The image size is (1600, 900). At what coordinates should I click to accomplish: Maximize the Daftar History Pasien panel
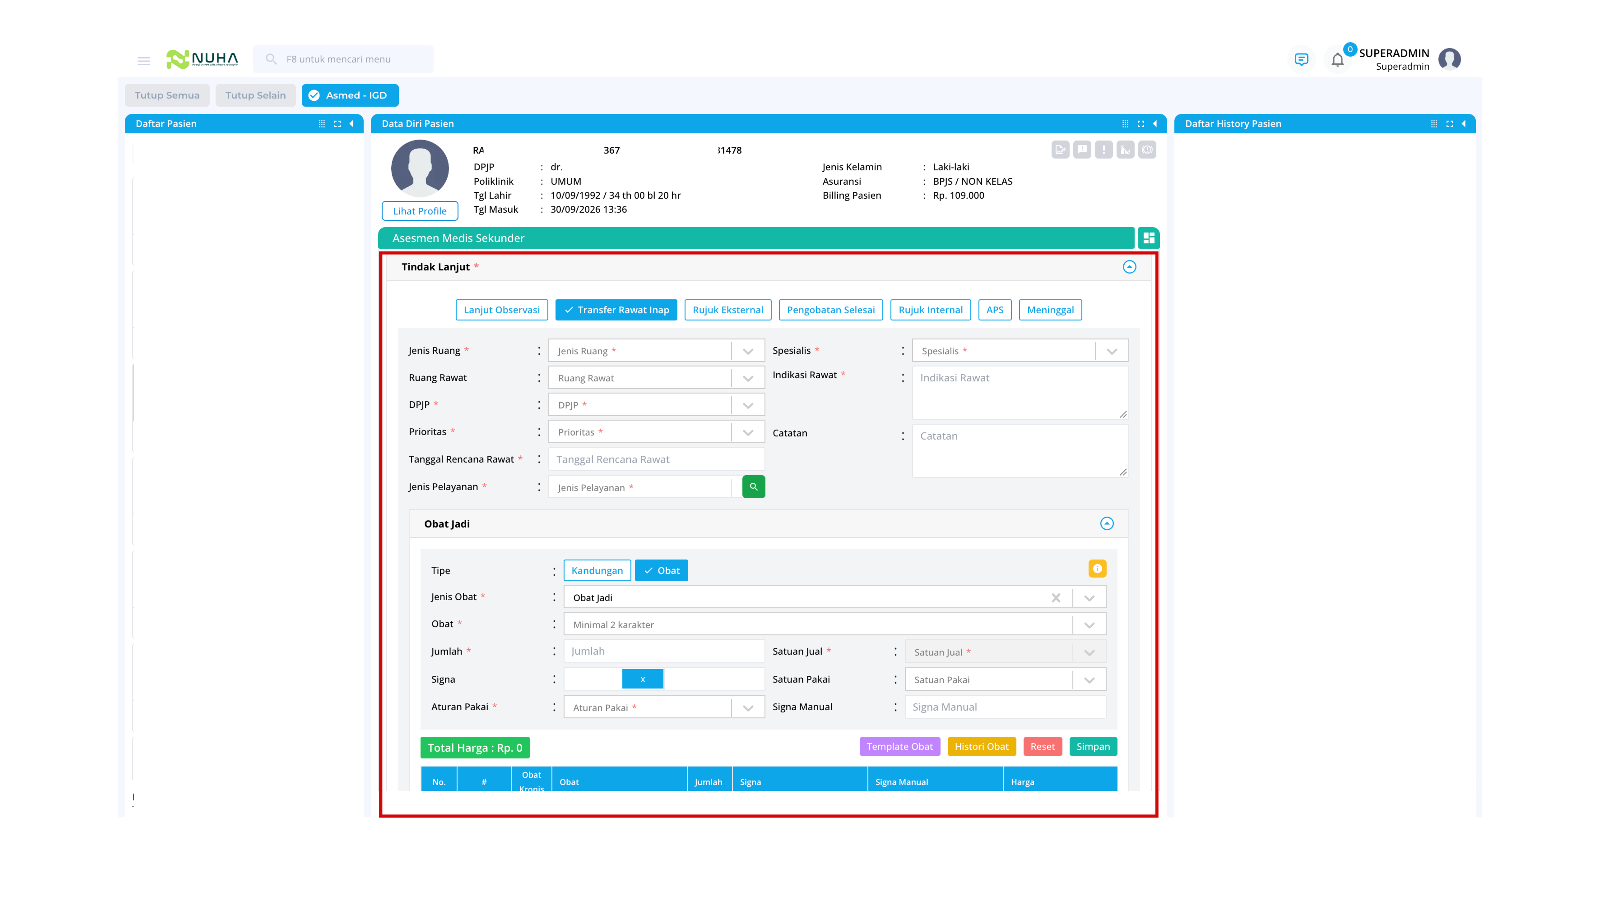coord(1449,124)
